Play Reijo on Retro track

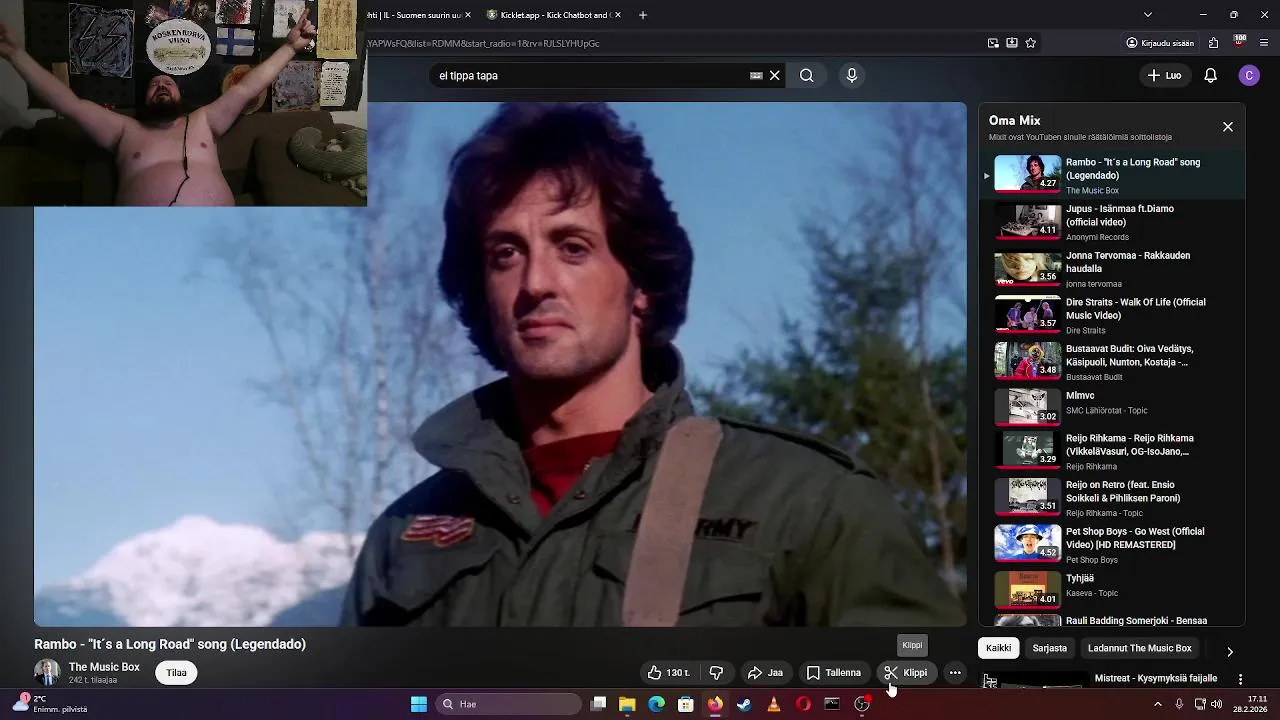(1112, 498)
